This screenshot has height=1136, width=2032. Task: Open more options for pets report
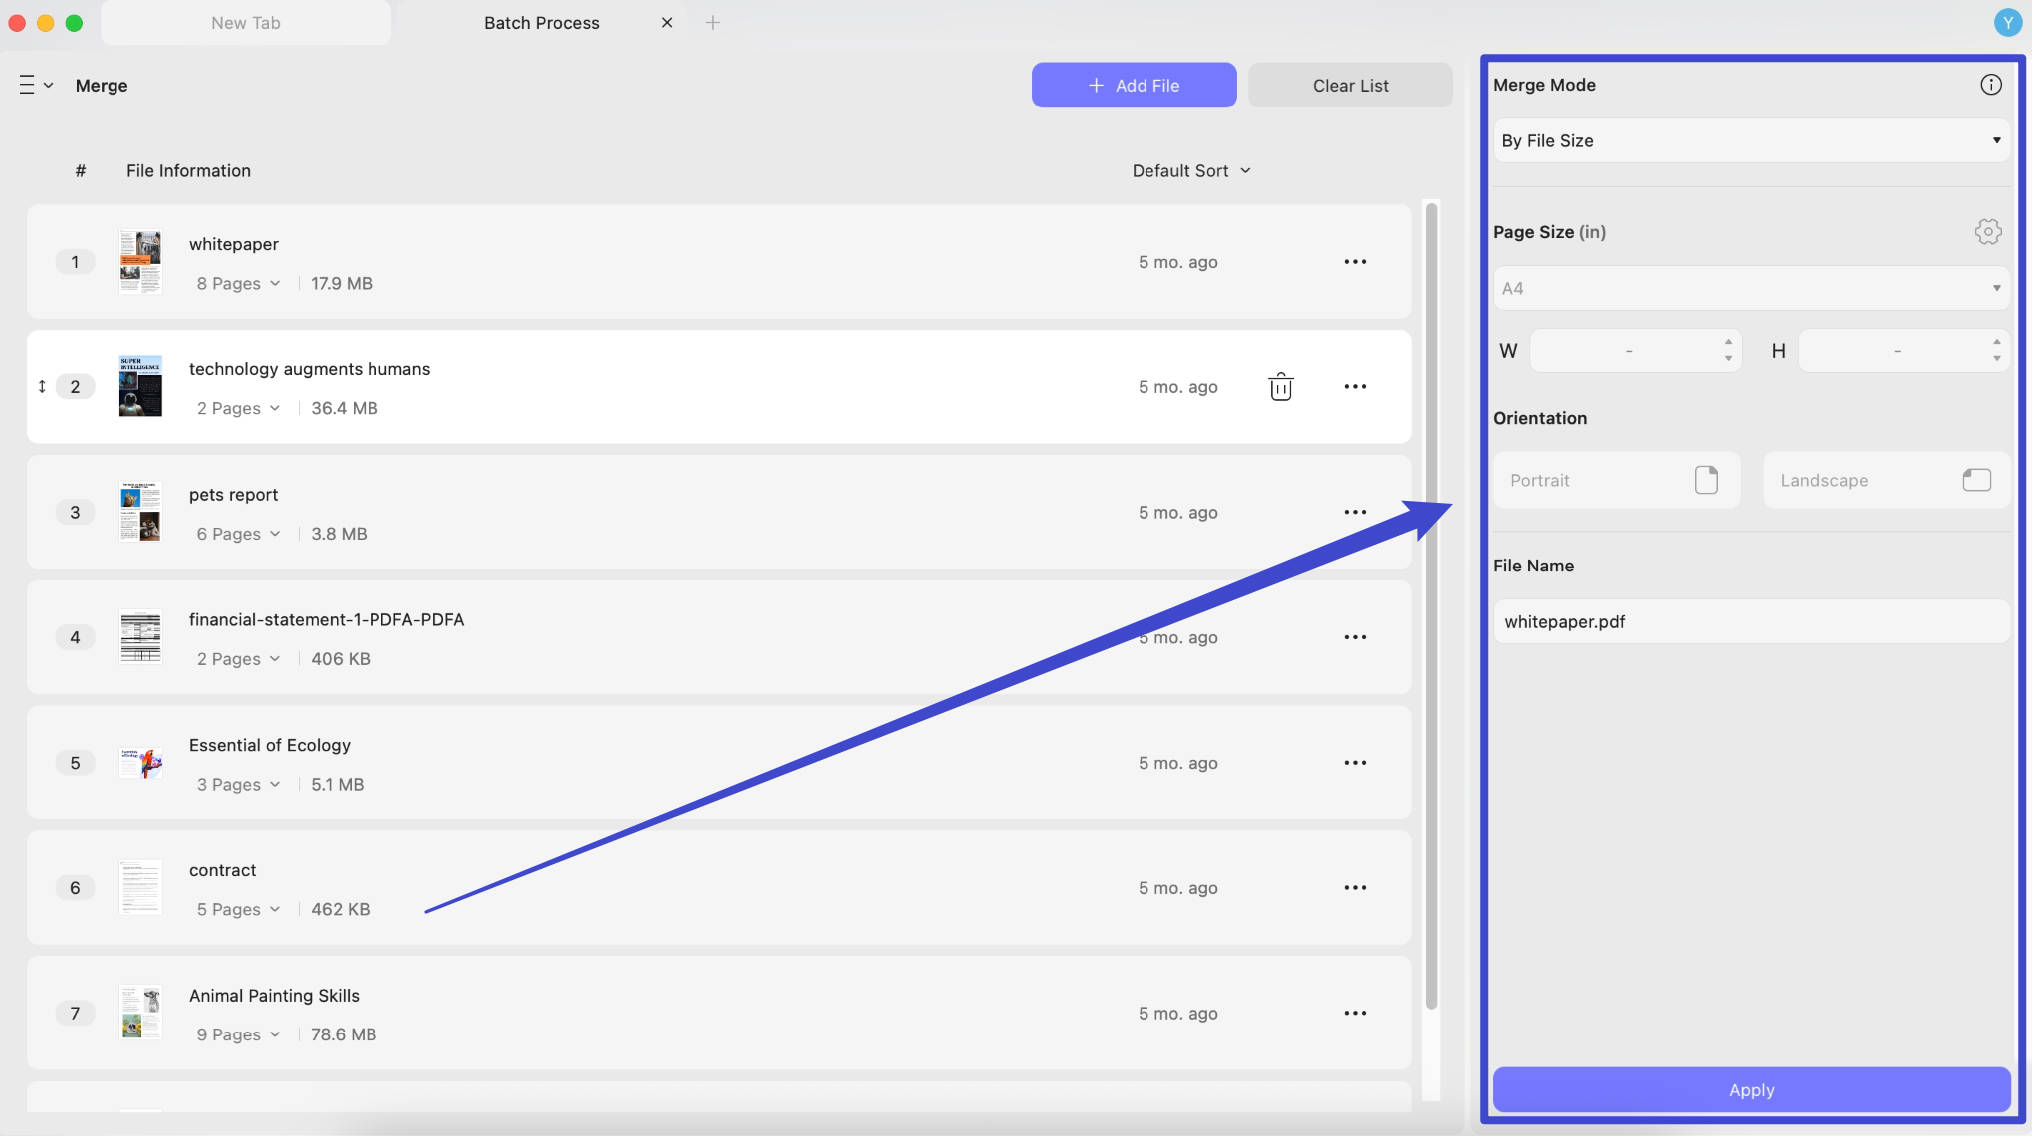pyautogui.click(x=1355, y=512)
